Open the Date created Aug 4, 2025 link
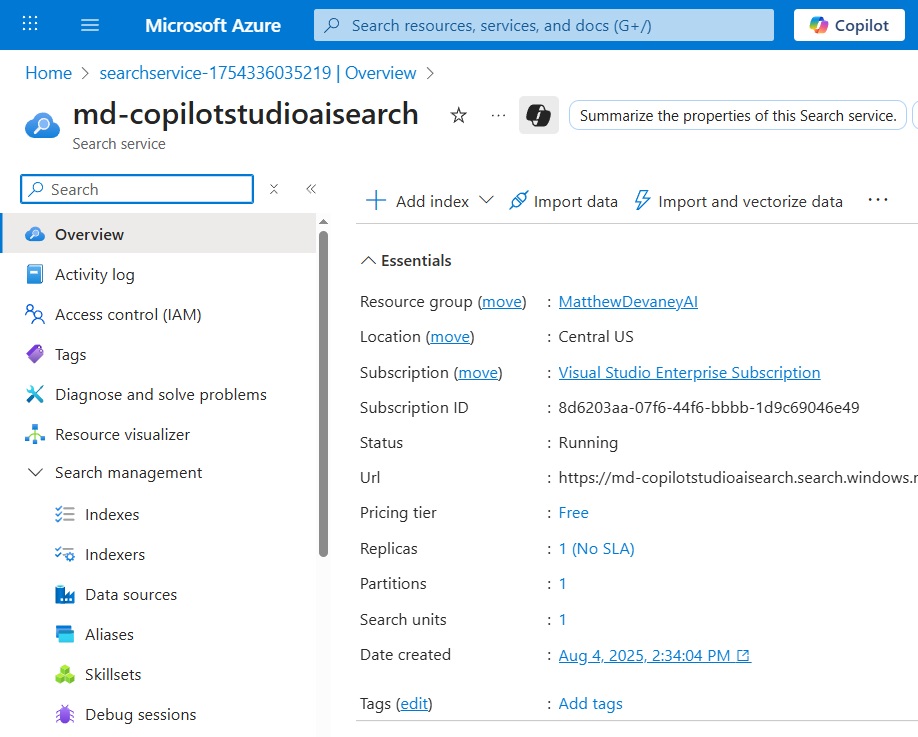 click(654, 656)
